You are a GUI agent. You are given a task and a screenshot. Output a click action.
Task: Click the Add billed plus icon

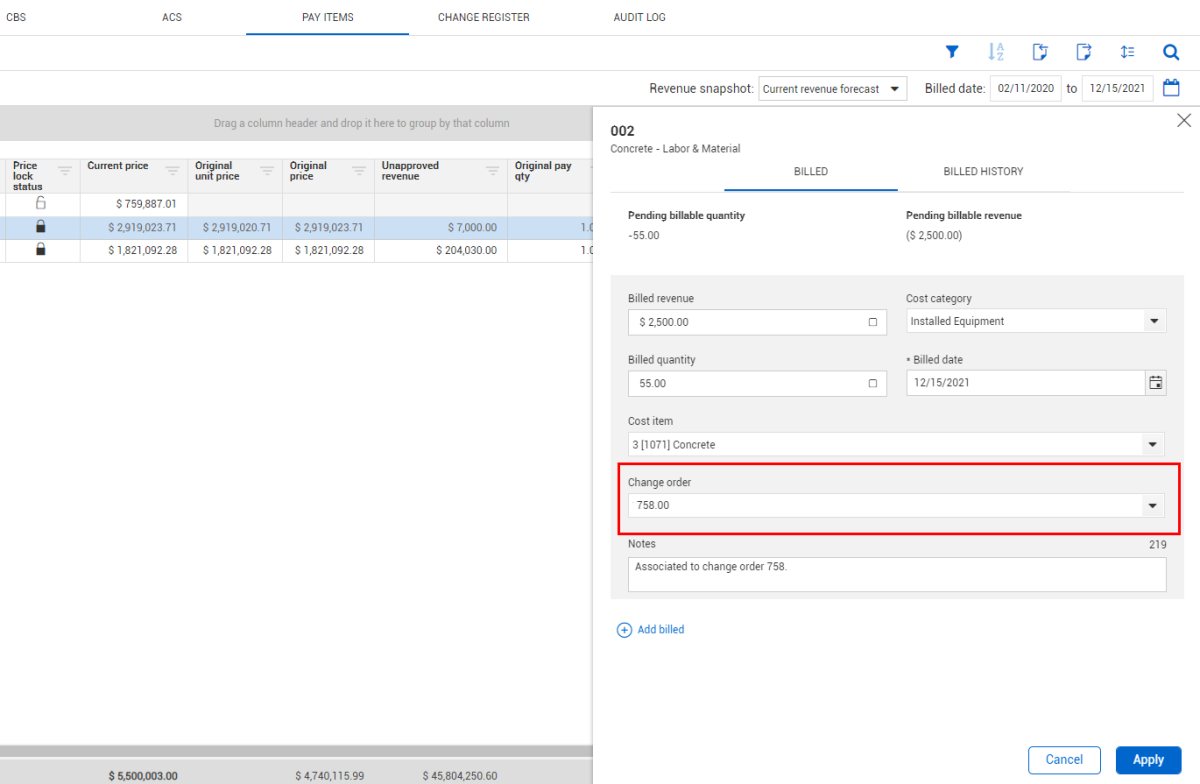pos(624,630)
